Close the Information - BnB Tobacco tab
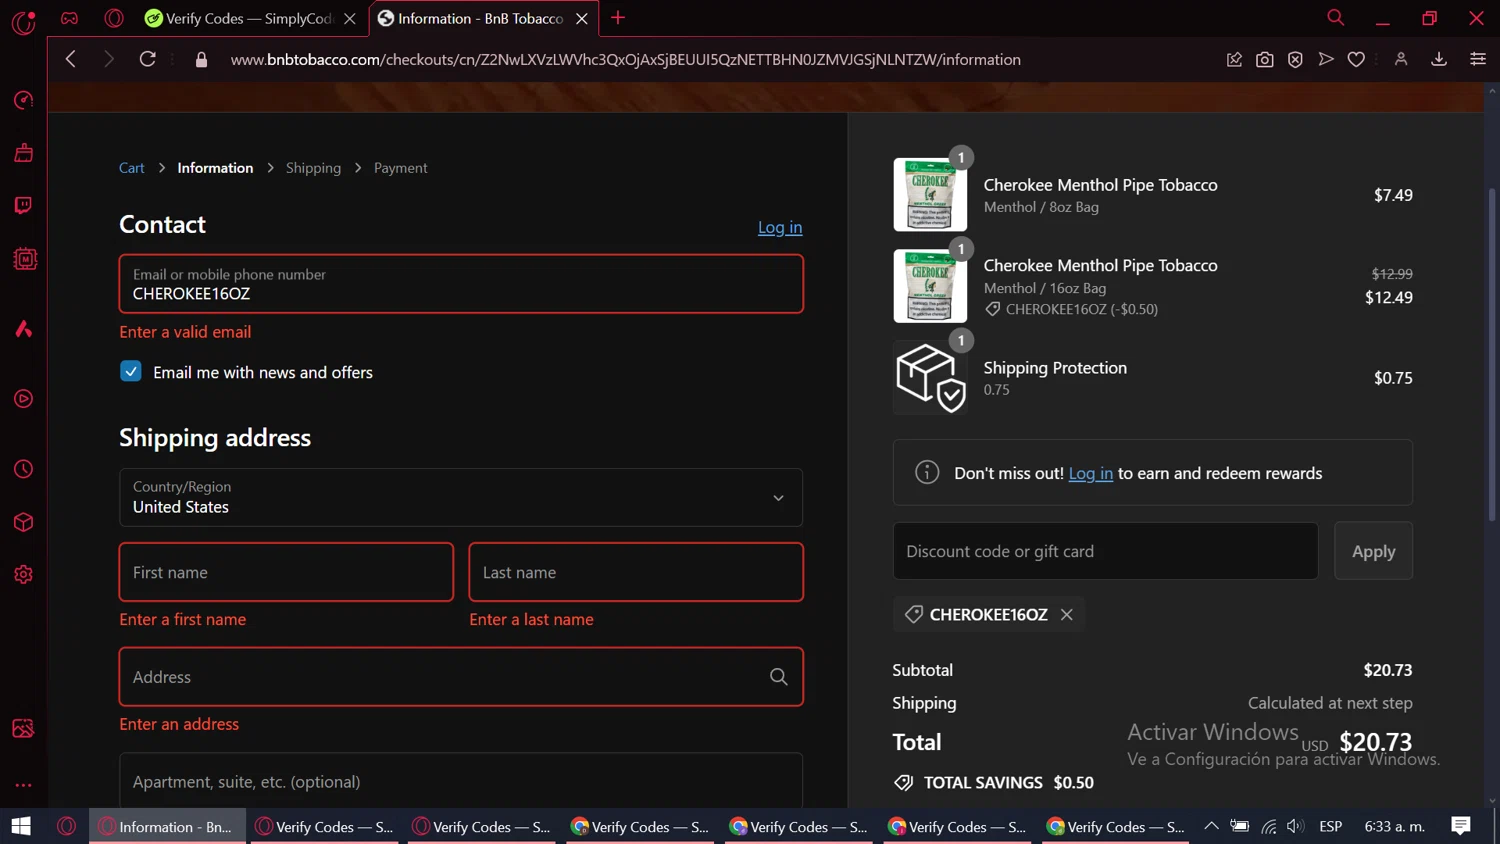 coord(582,18)
